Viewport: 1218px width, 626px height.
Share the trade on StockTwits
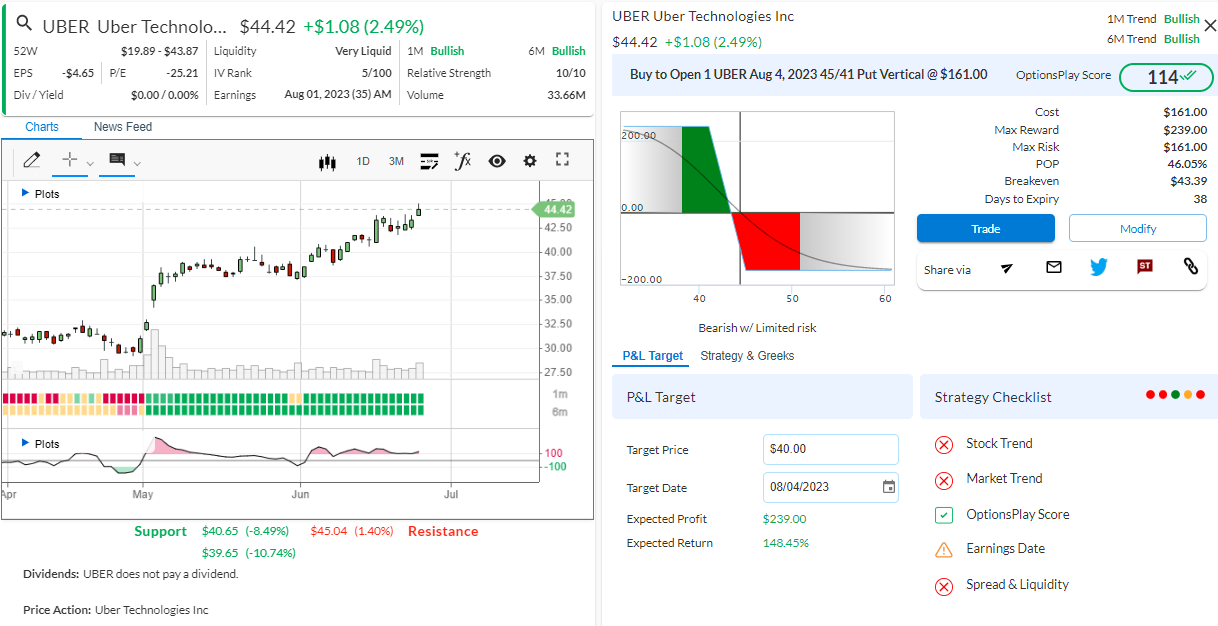1145,267
